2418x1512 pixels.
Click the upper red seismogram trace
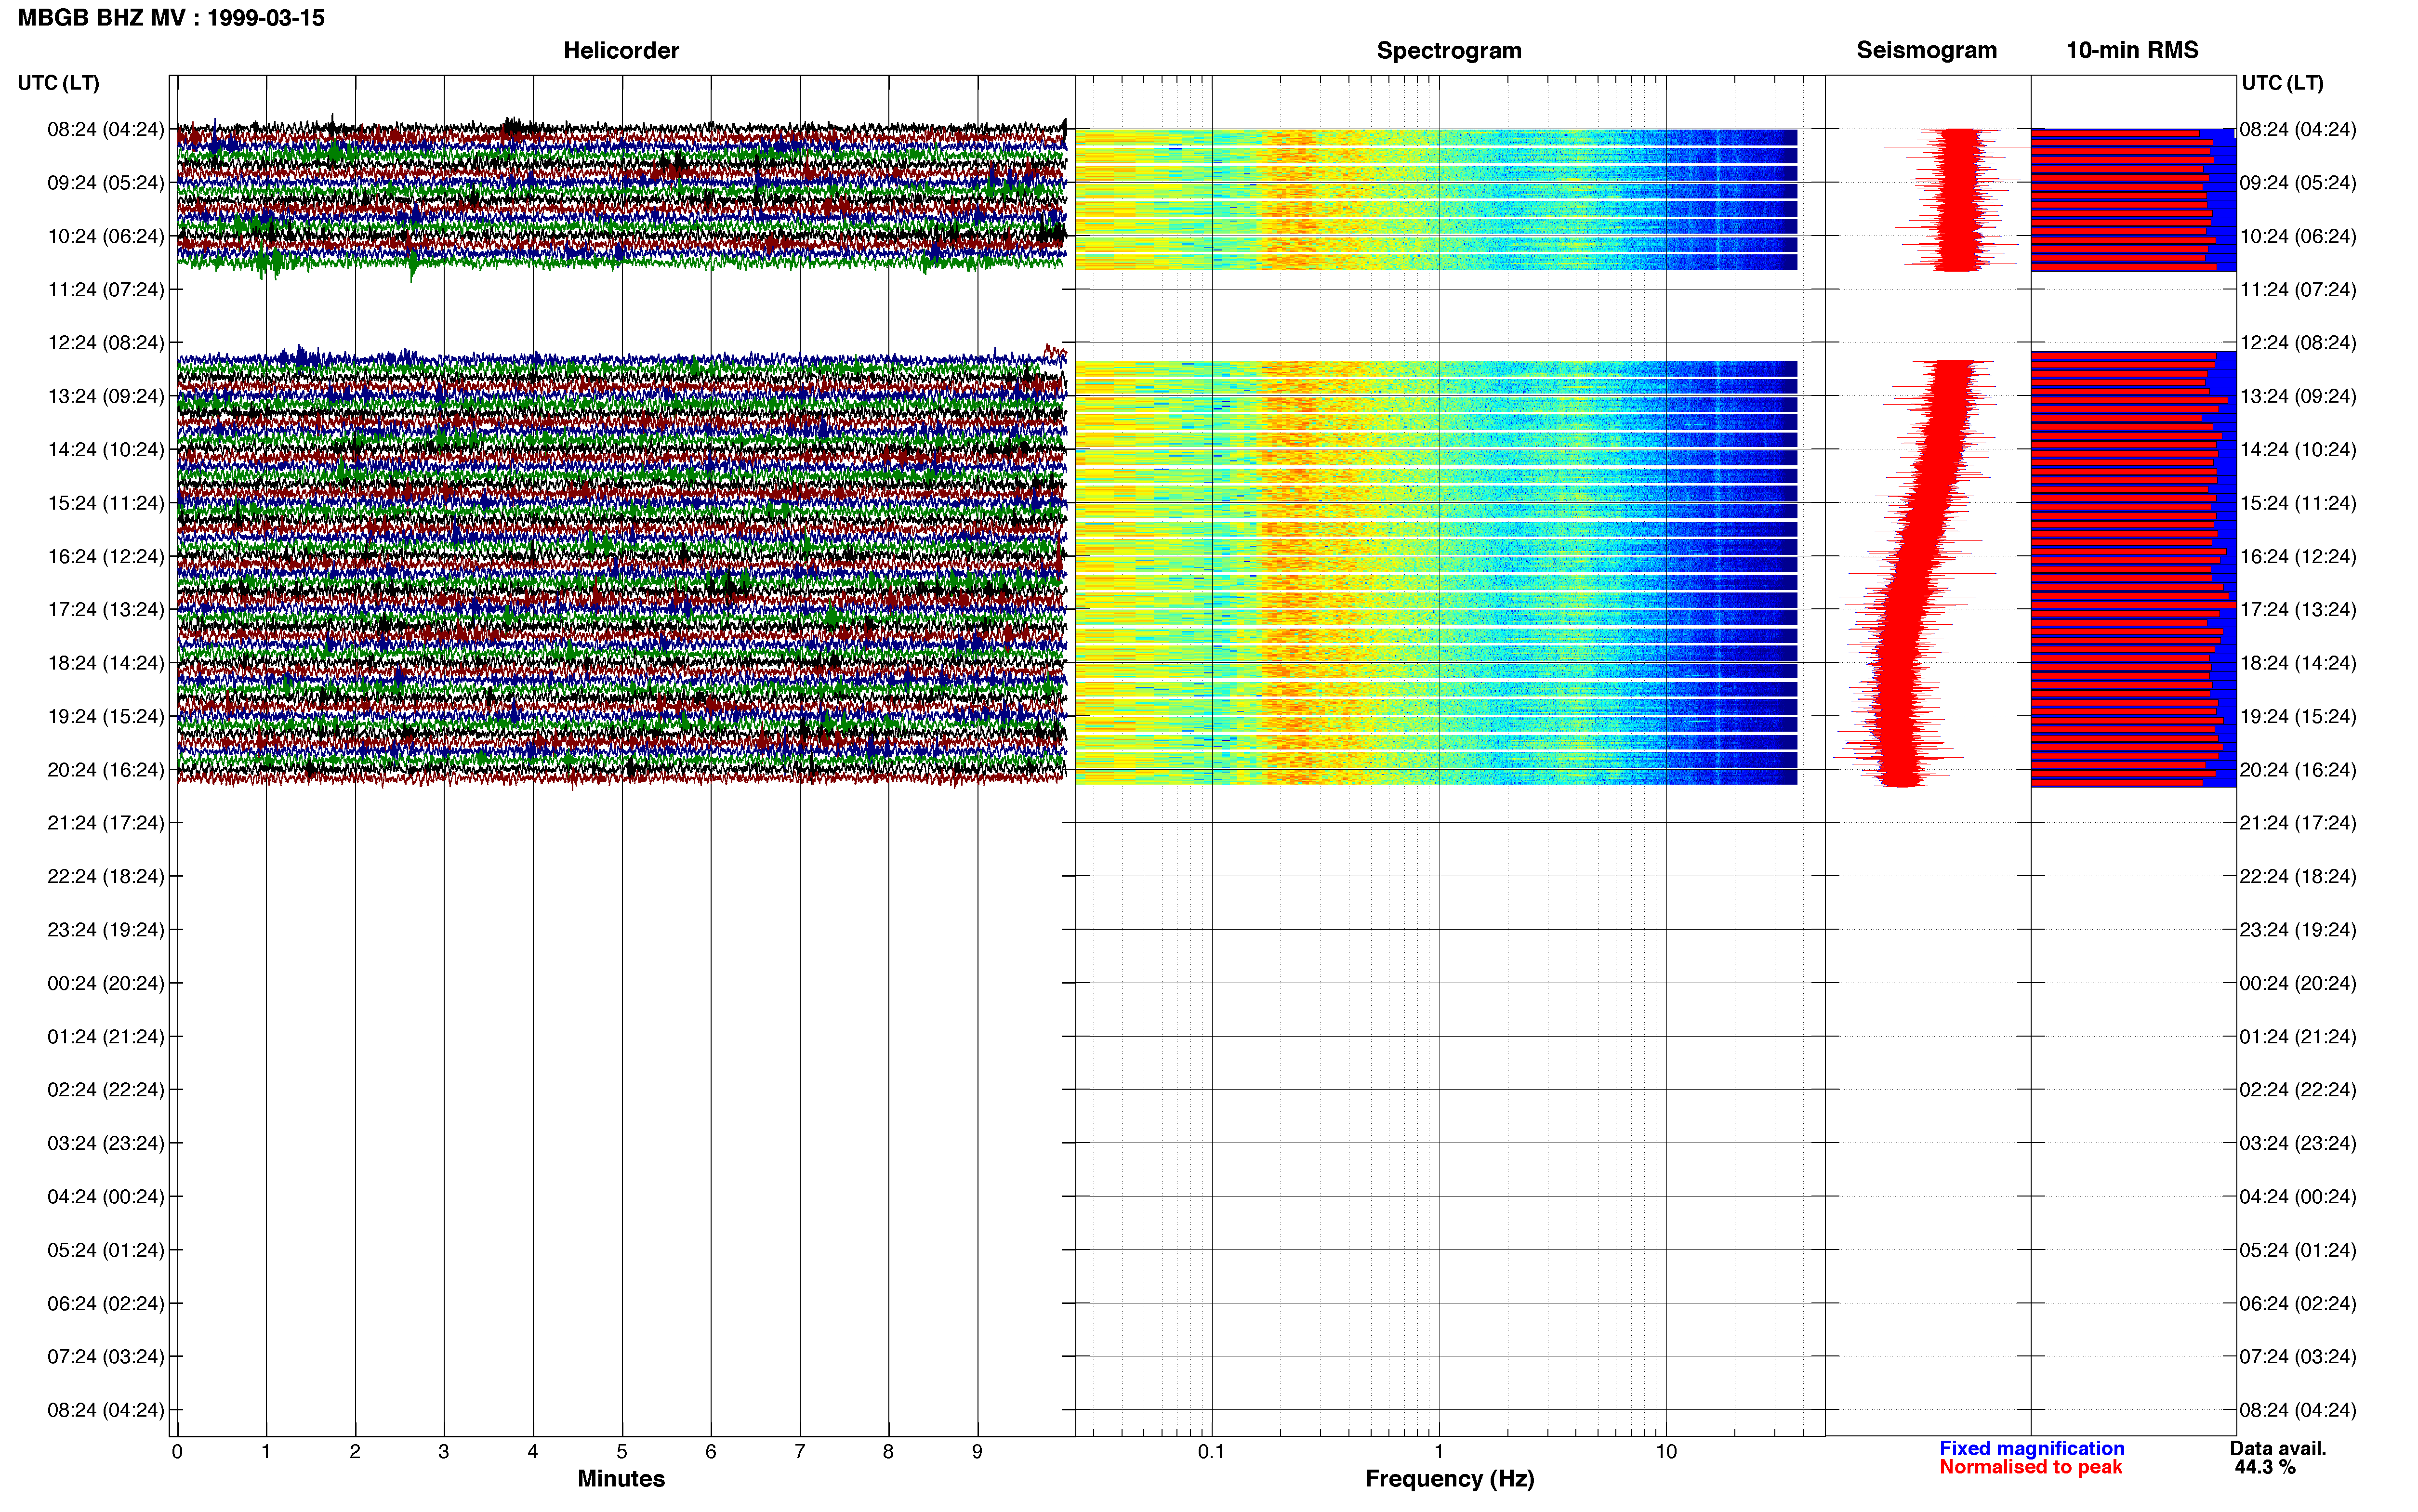1958,199
